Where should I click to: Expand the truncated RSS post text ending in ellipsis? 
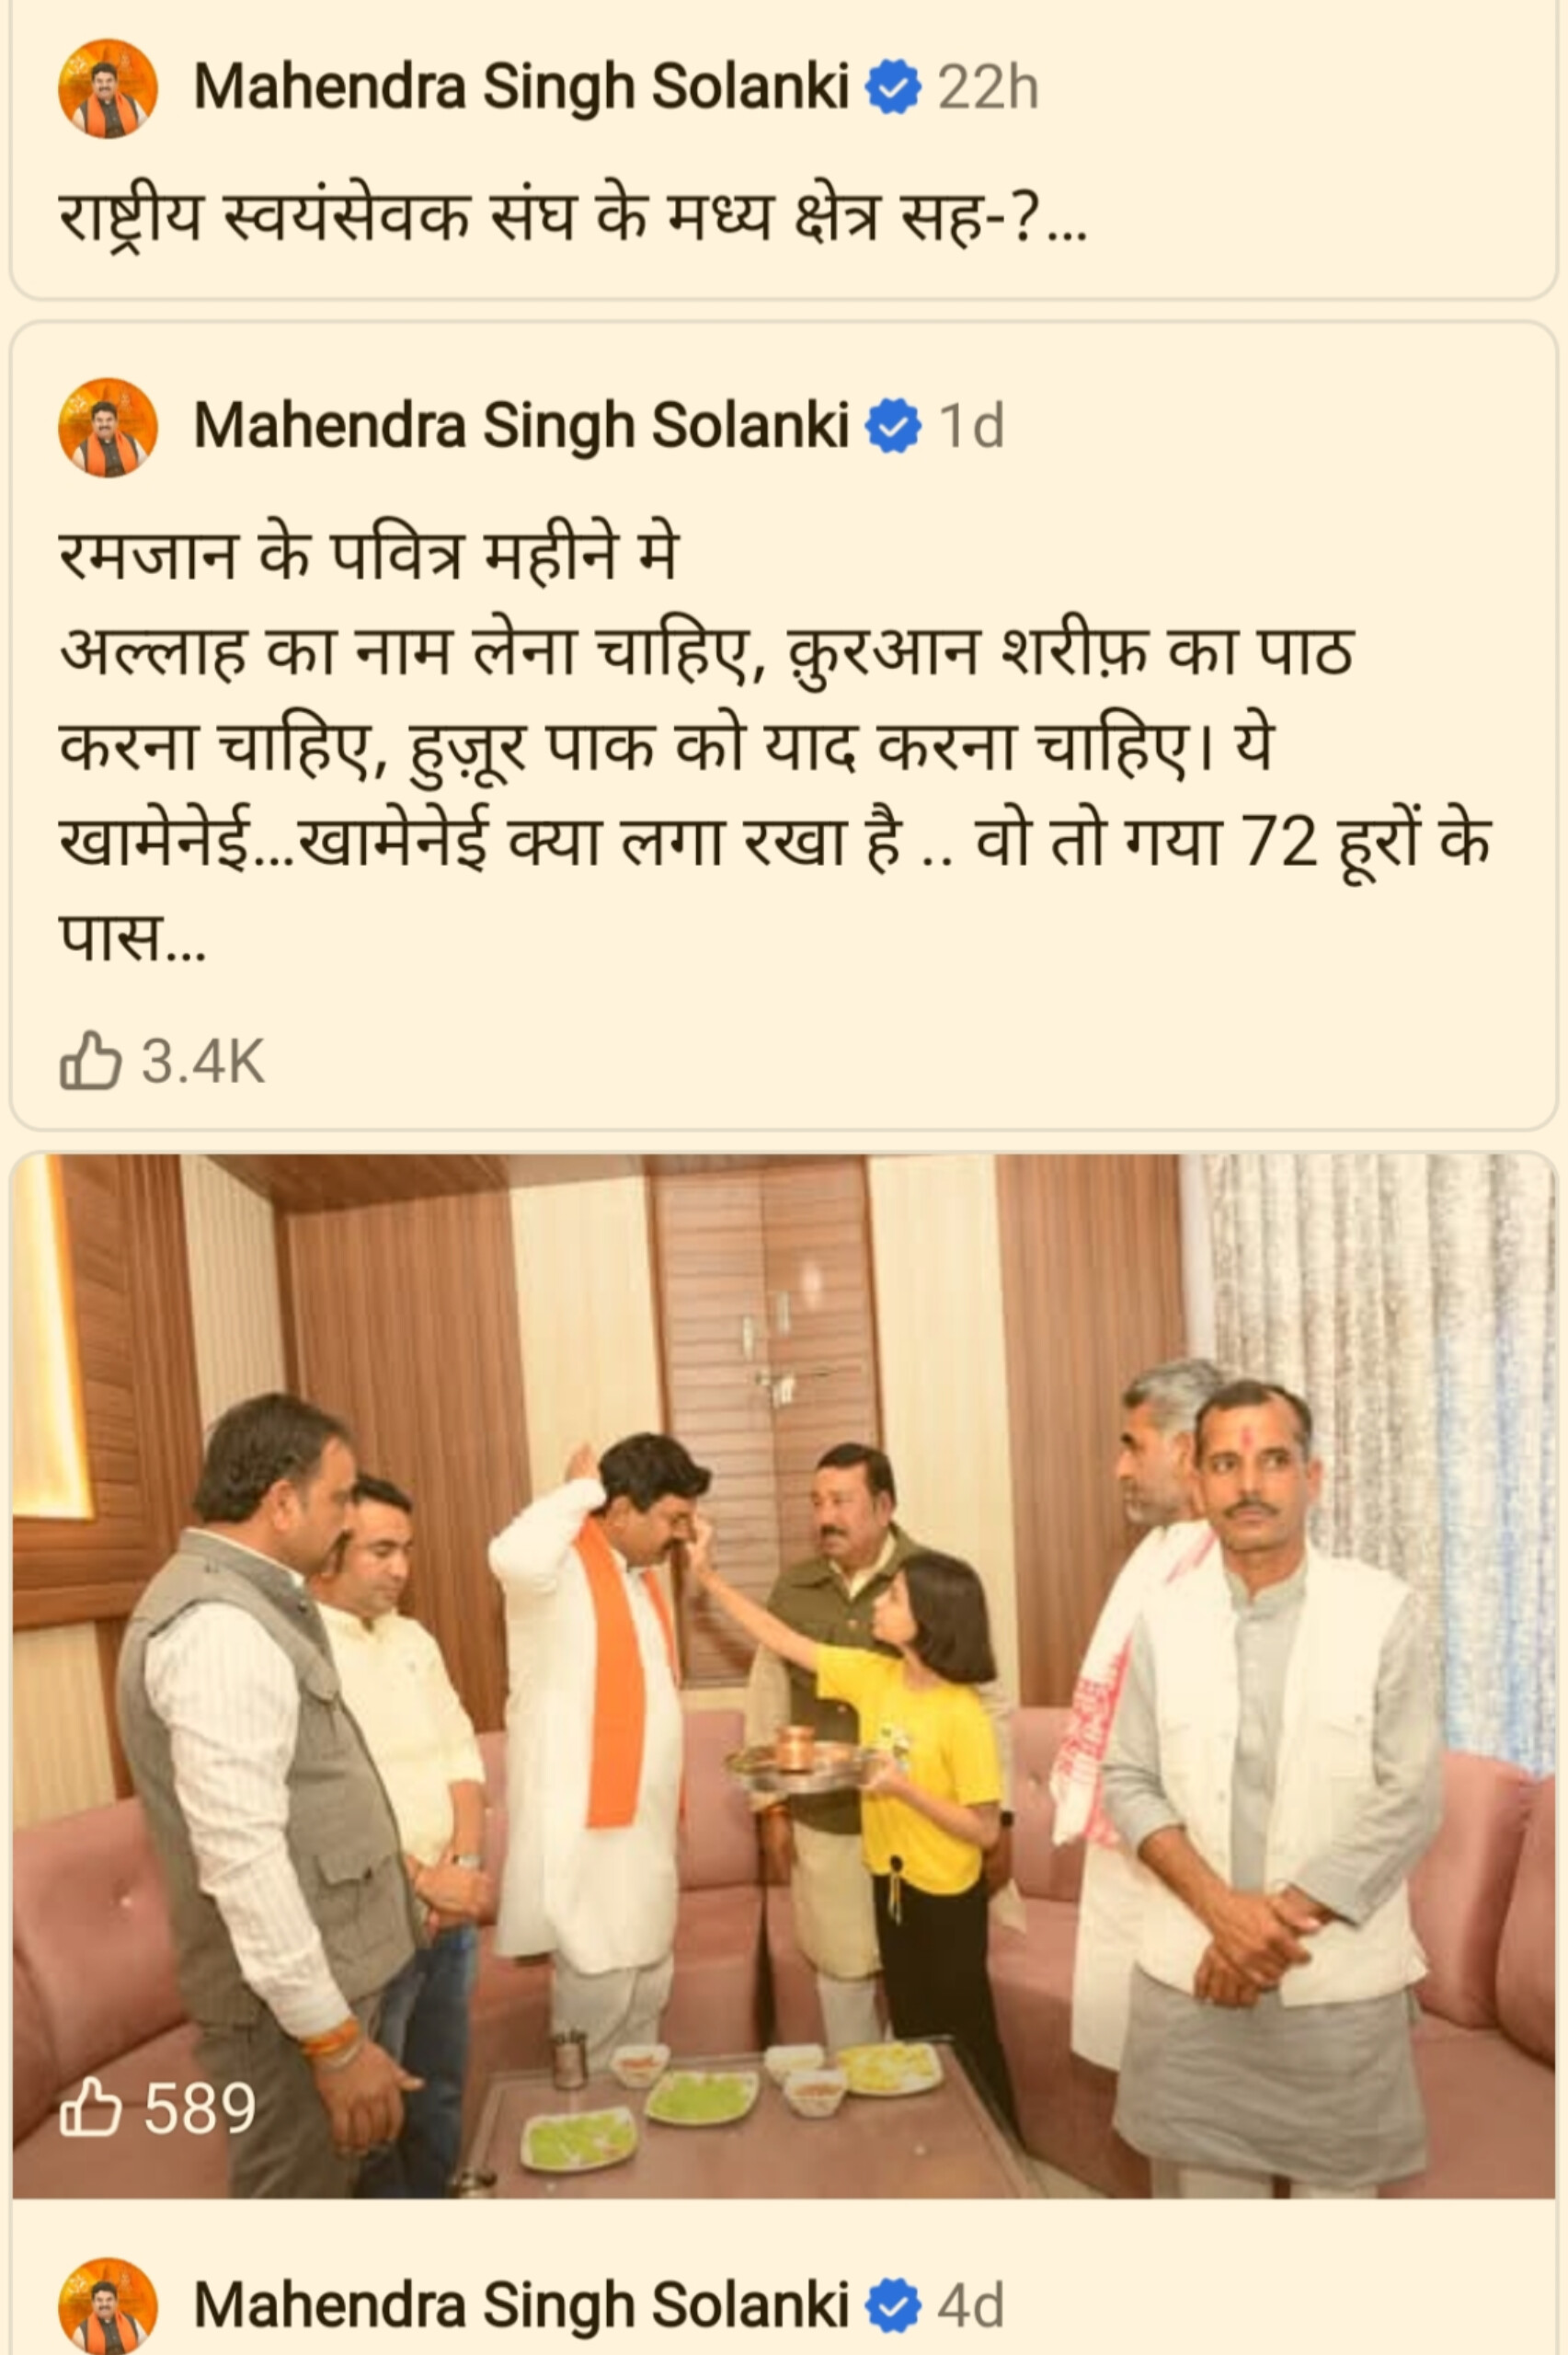click(x=1066, y=222)
